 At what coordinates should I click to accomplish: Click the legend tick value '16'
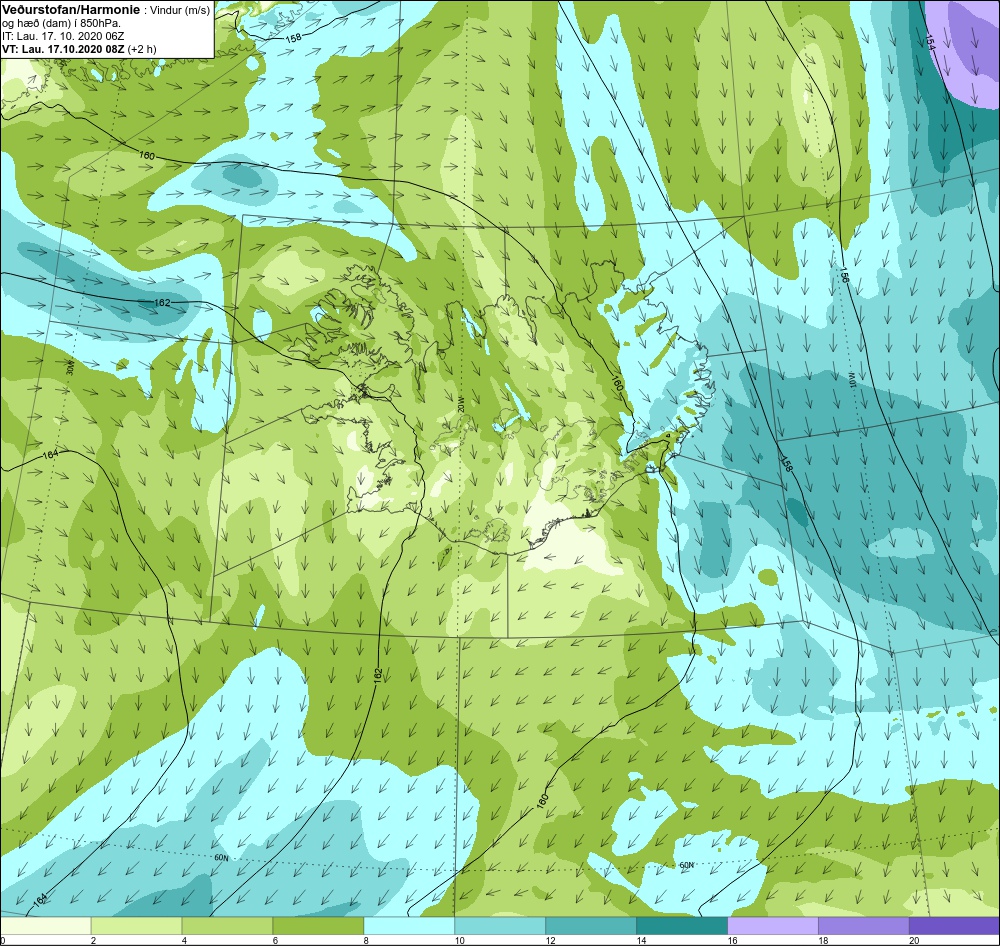732,940
